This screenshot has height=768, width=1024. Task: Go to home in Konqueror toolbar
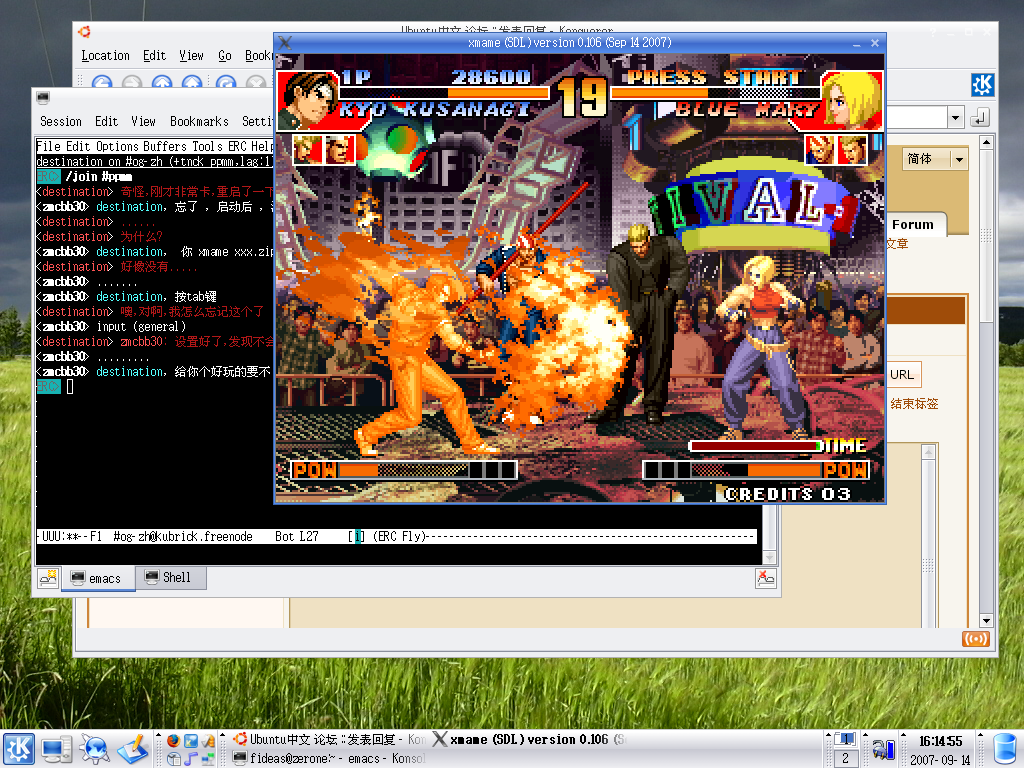point(192,82)
